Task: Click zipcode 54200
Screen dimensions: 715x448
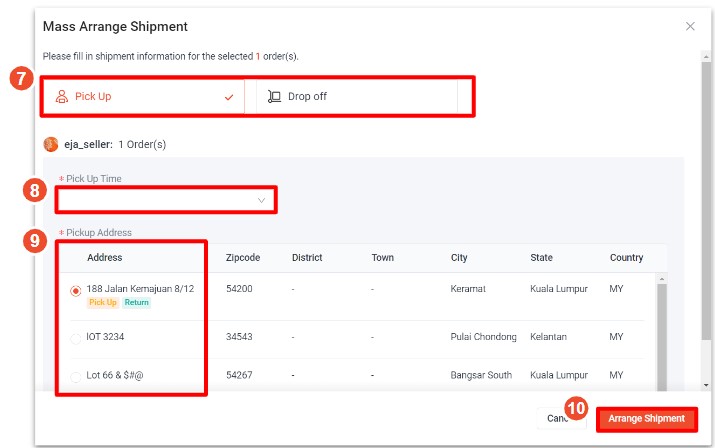Action: tap(239, 289)
